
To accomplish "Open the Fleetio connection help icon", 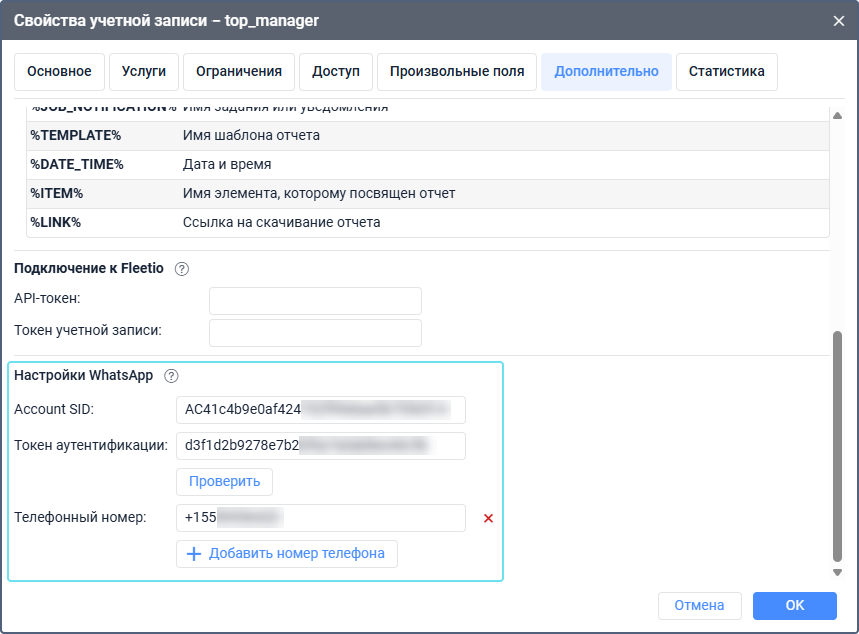I will [x=181, y=269].
